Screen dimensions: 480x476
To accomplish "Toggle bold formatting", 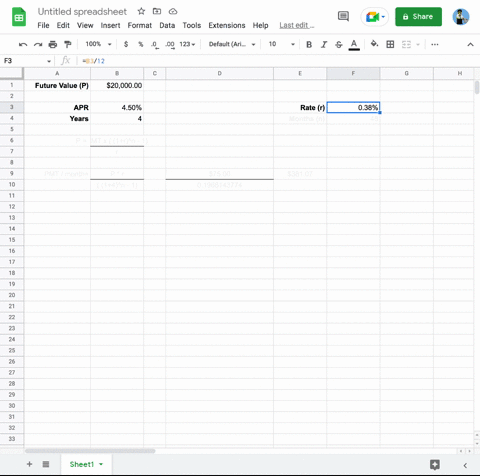I will [309, 44].
